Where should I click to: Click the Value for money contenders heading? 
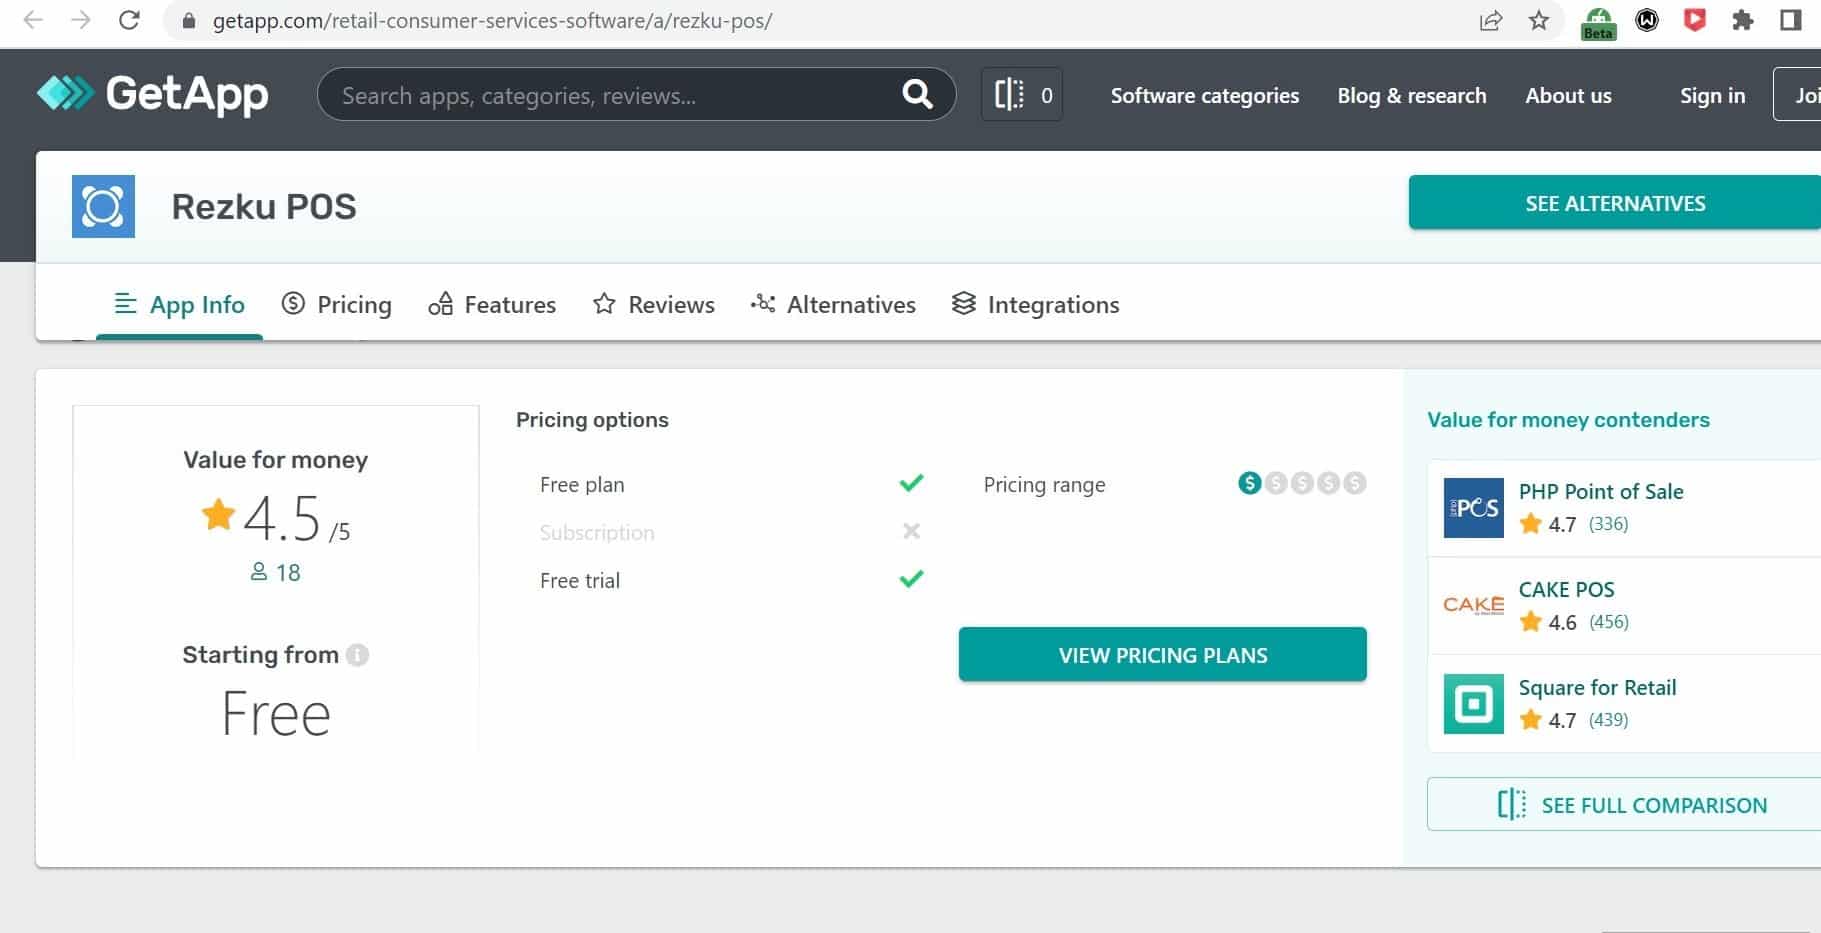[x=1568, y=419]
